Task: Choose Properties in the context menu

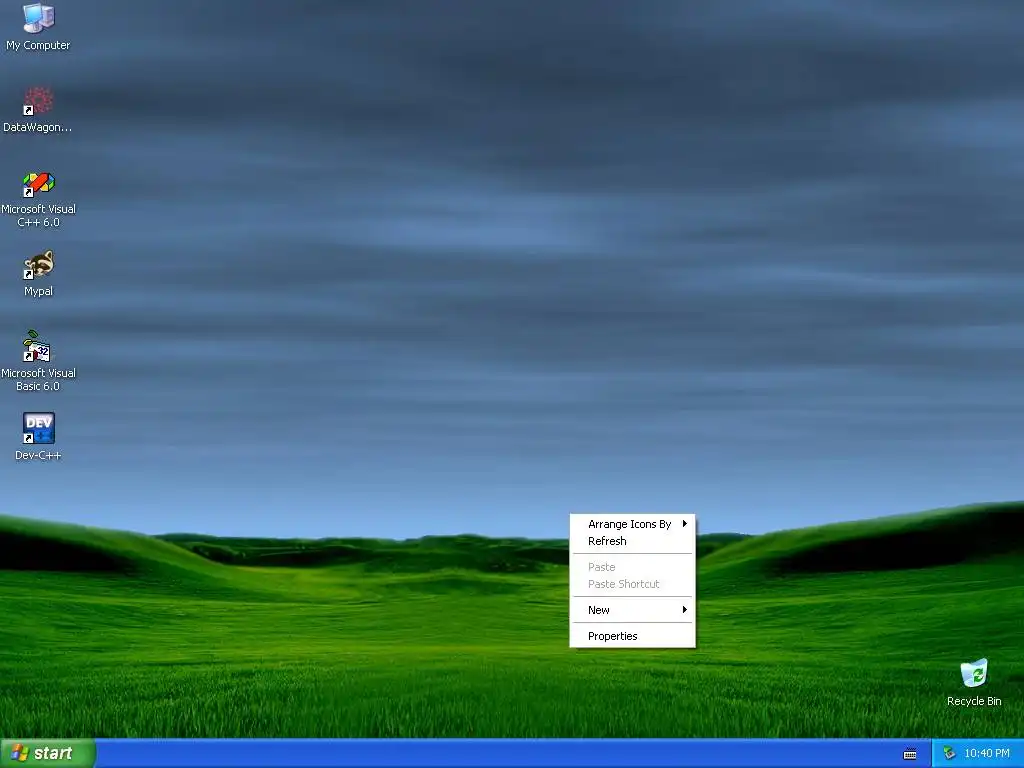Action: pos(632,636)
